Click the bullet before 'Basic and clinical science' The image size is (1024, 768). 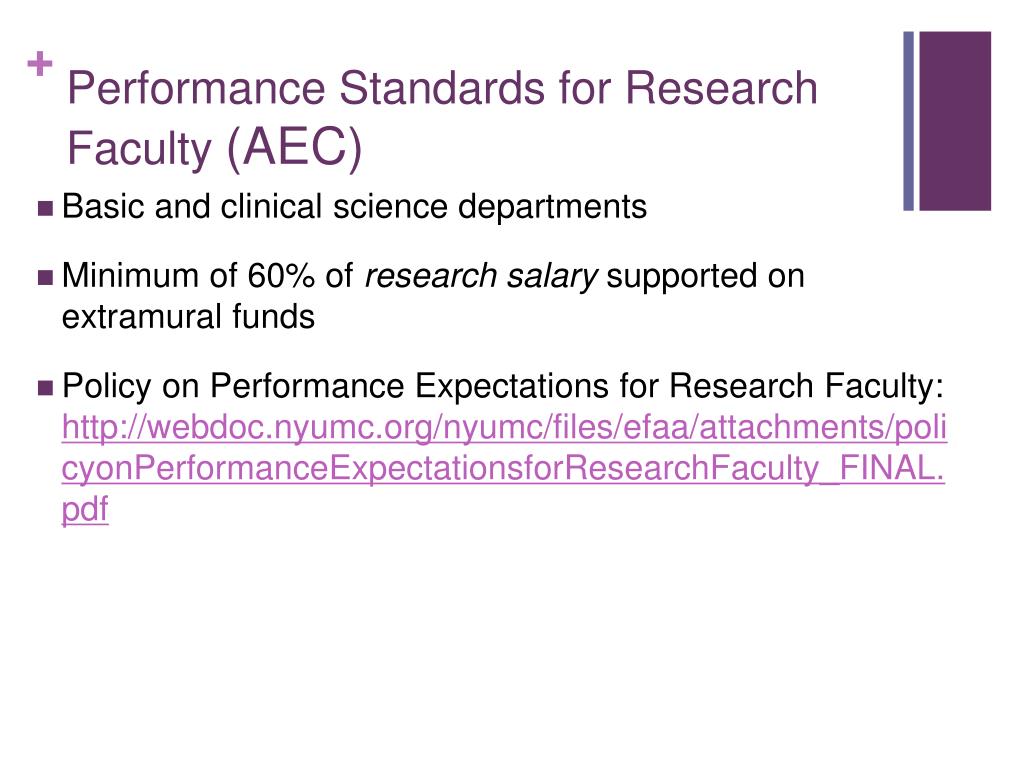[45, 208]
